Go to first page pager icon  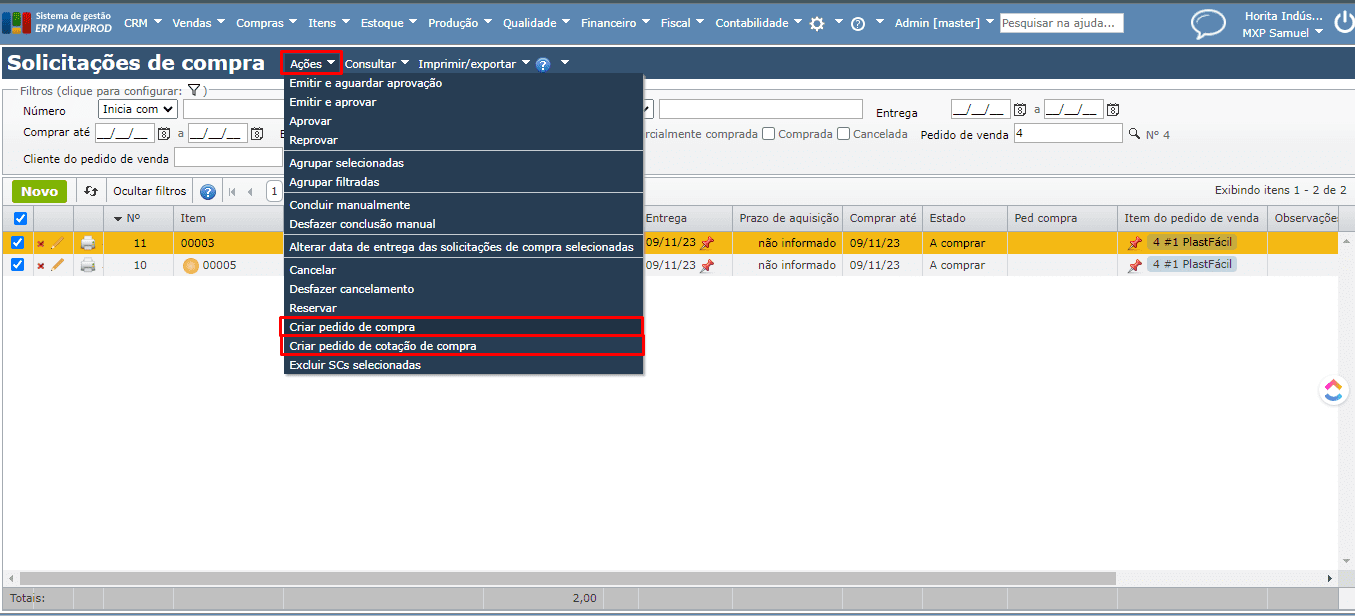(x=232, y=192)
